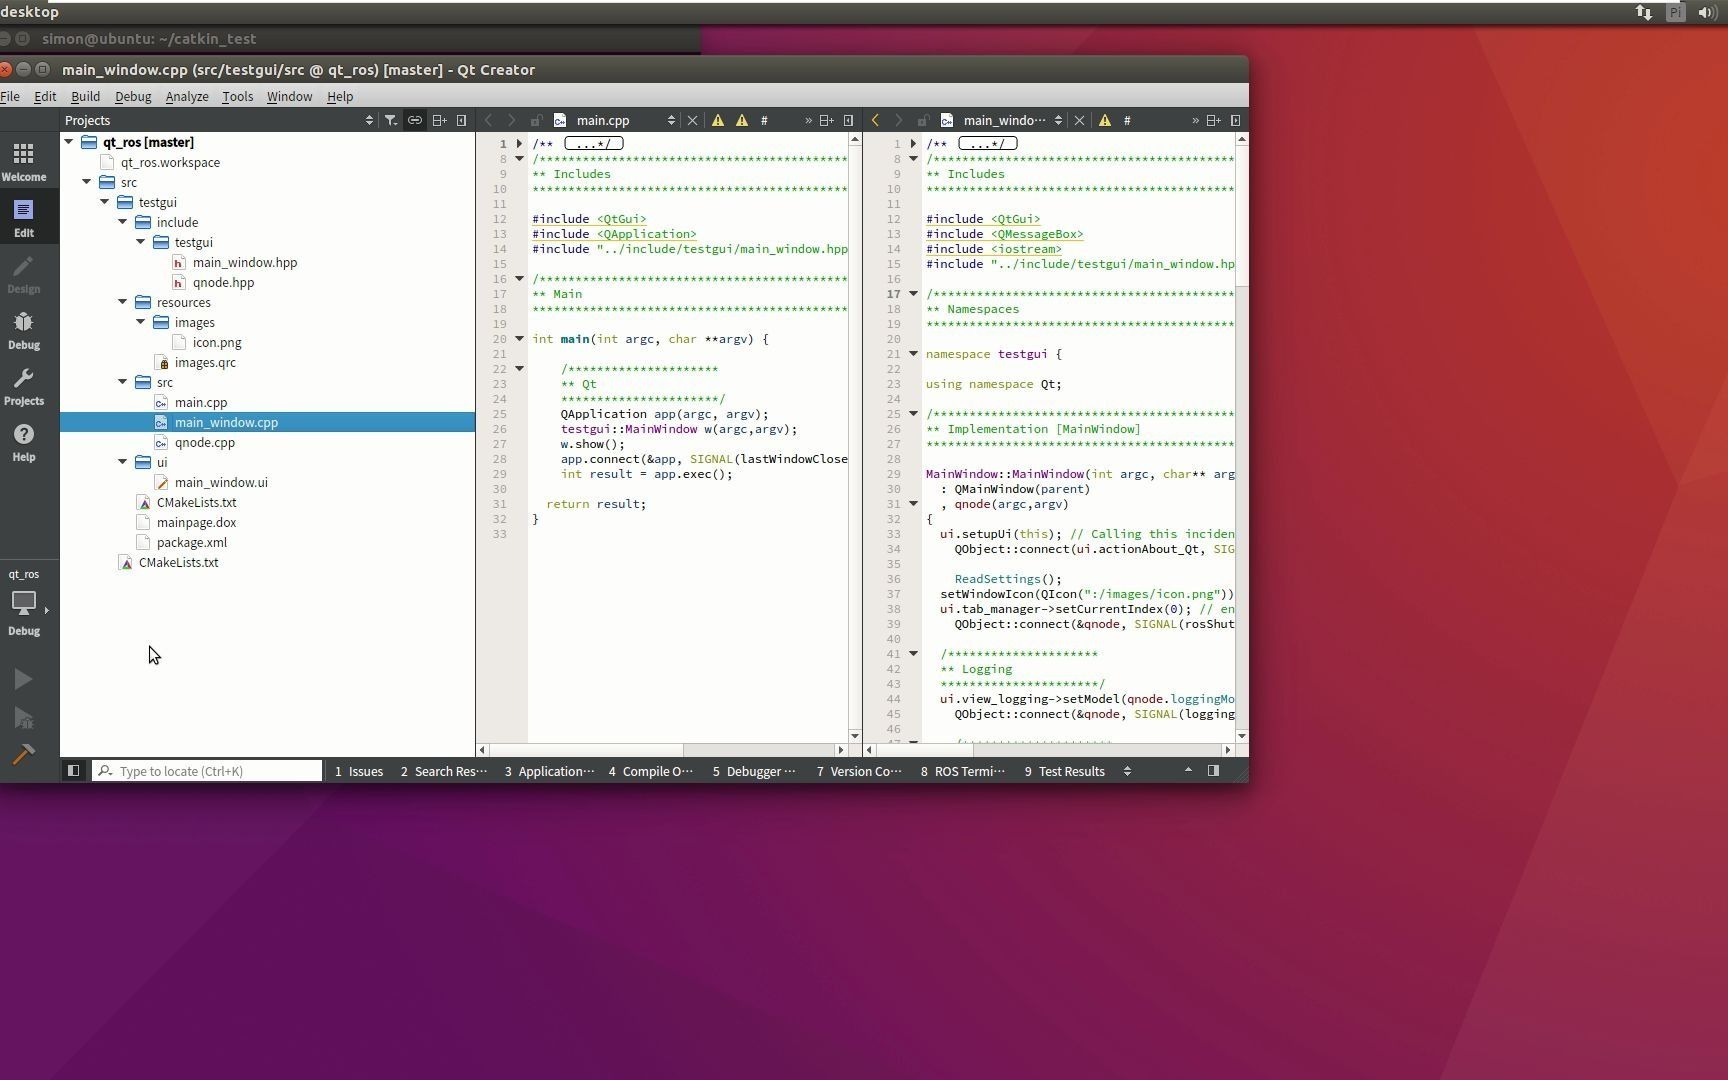
Task: Click the first warning icon in main.cpp toolbar
Action: pyautogui.click(x=718, y=120)
